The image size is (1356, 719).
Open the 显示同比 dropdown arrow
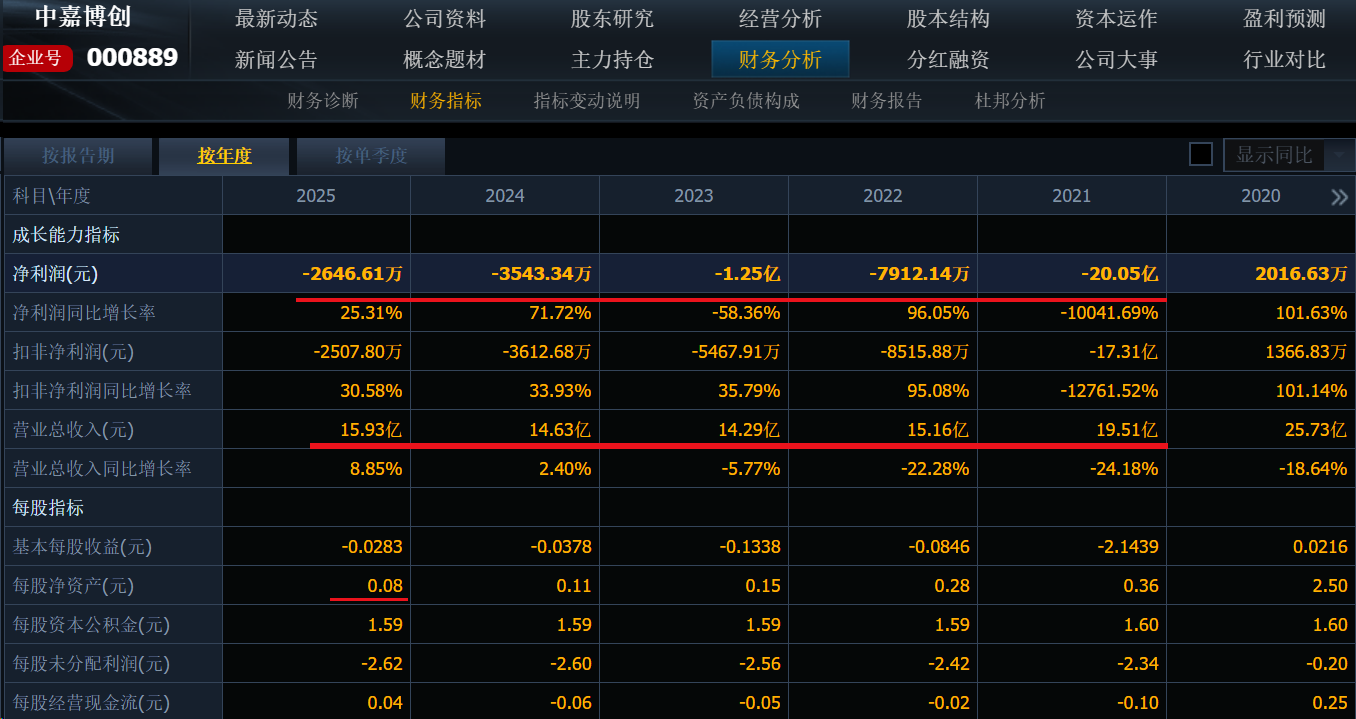pos(1338,156)
